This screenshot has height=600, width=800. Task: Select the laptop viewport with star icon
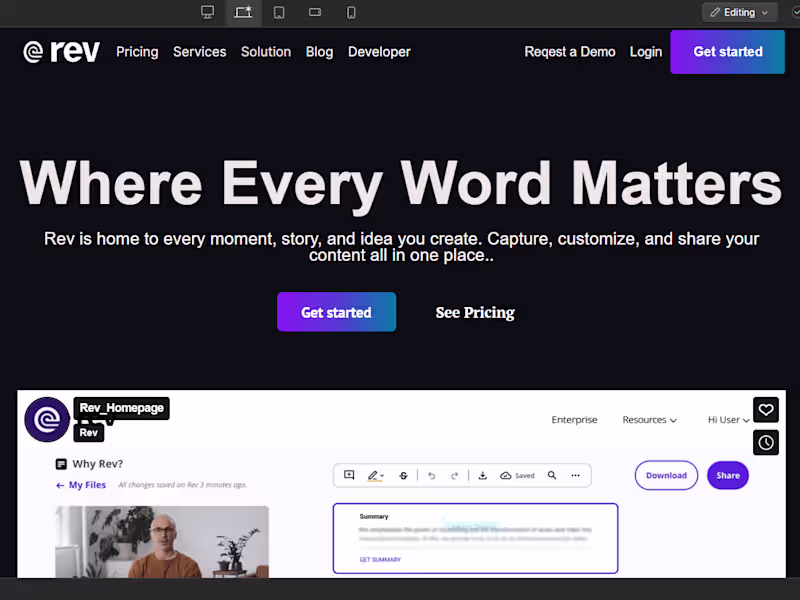pyautogui.click(x=243, y=12)
